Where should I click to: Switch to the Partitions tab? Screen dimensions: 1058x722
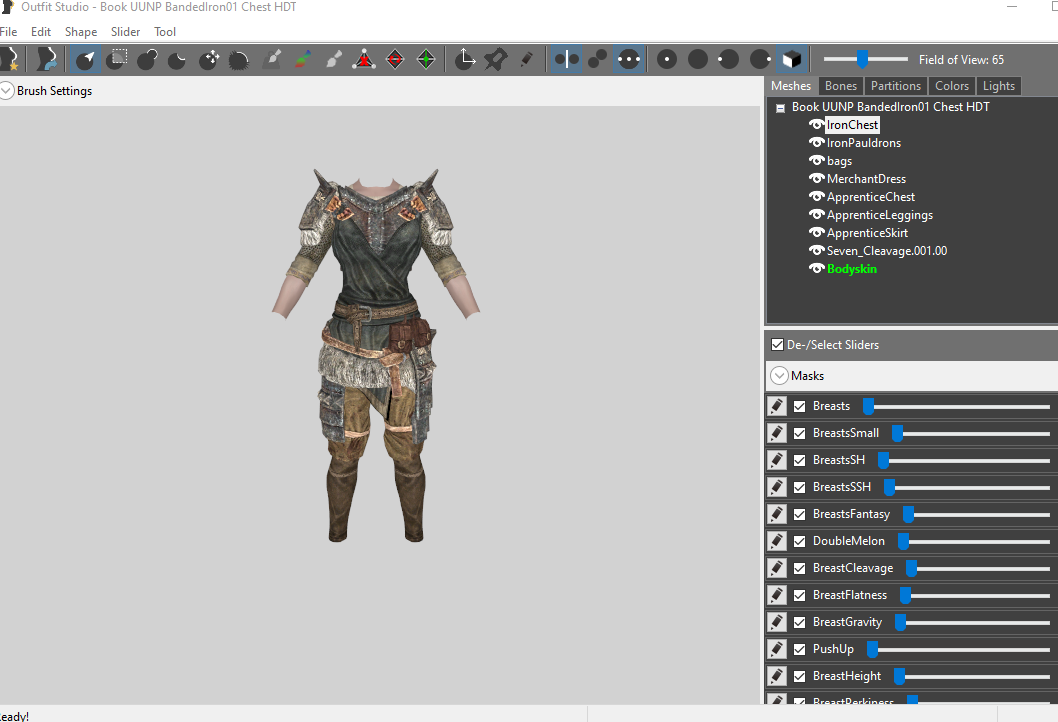[895, 86]
